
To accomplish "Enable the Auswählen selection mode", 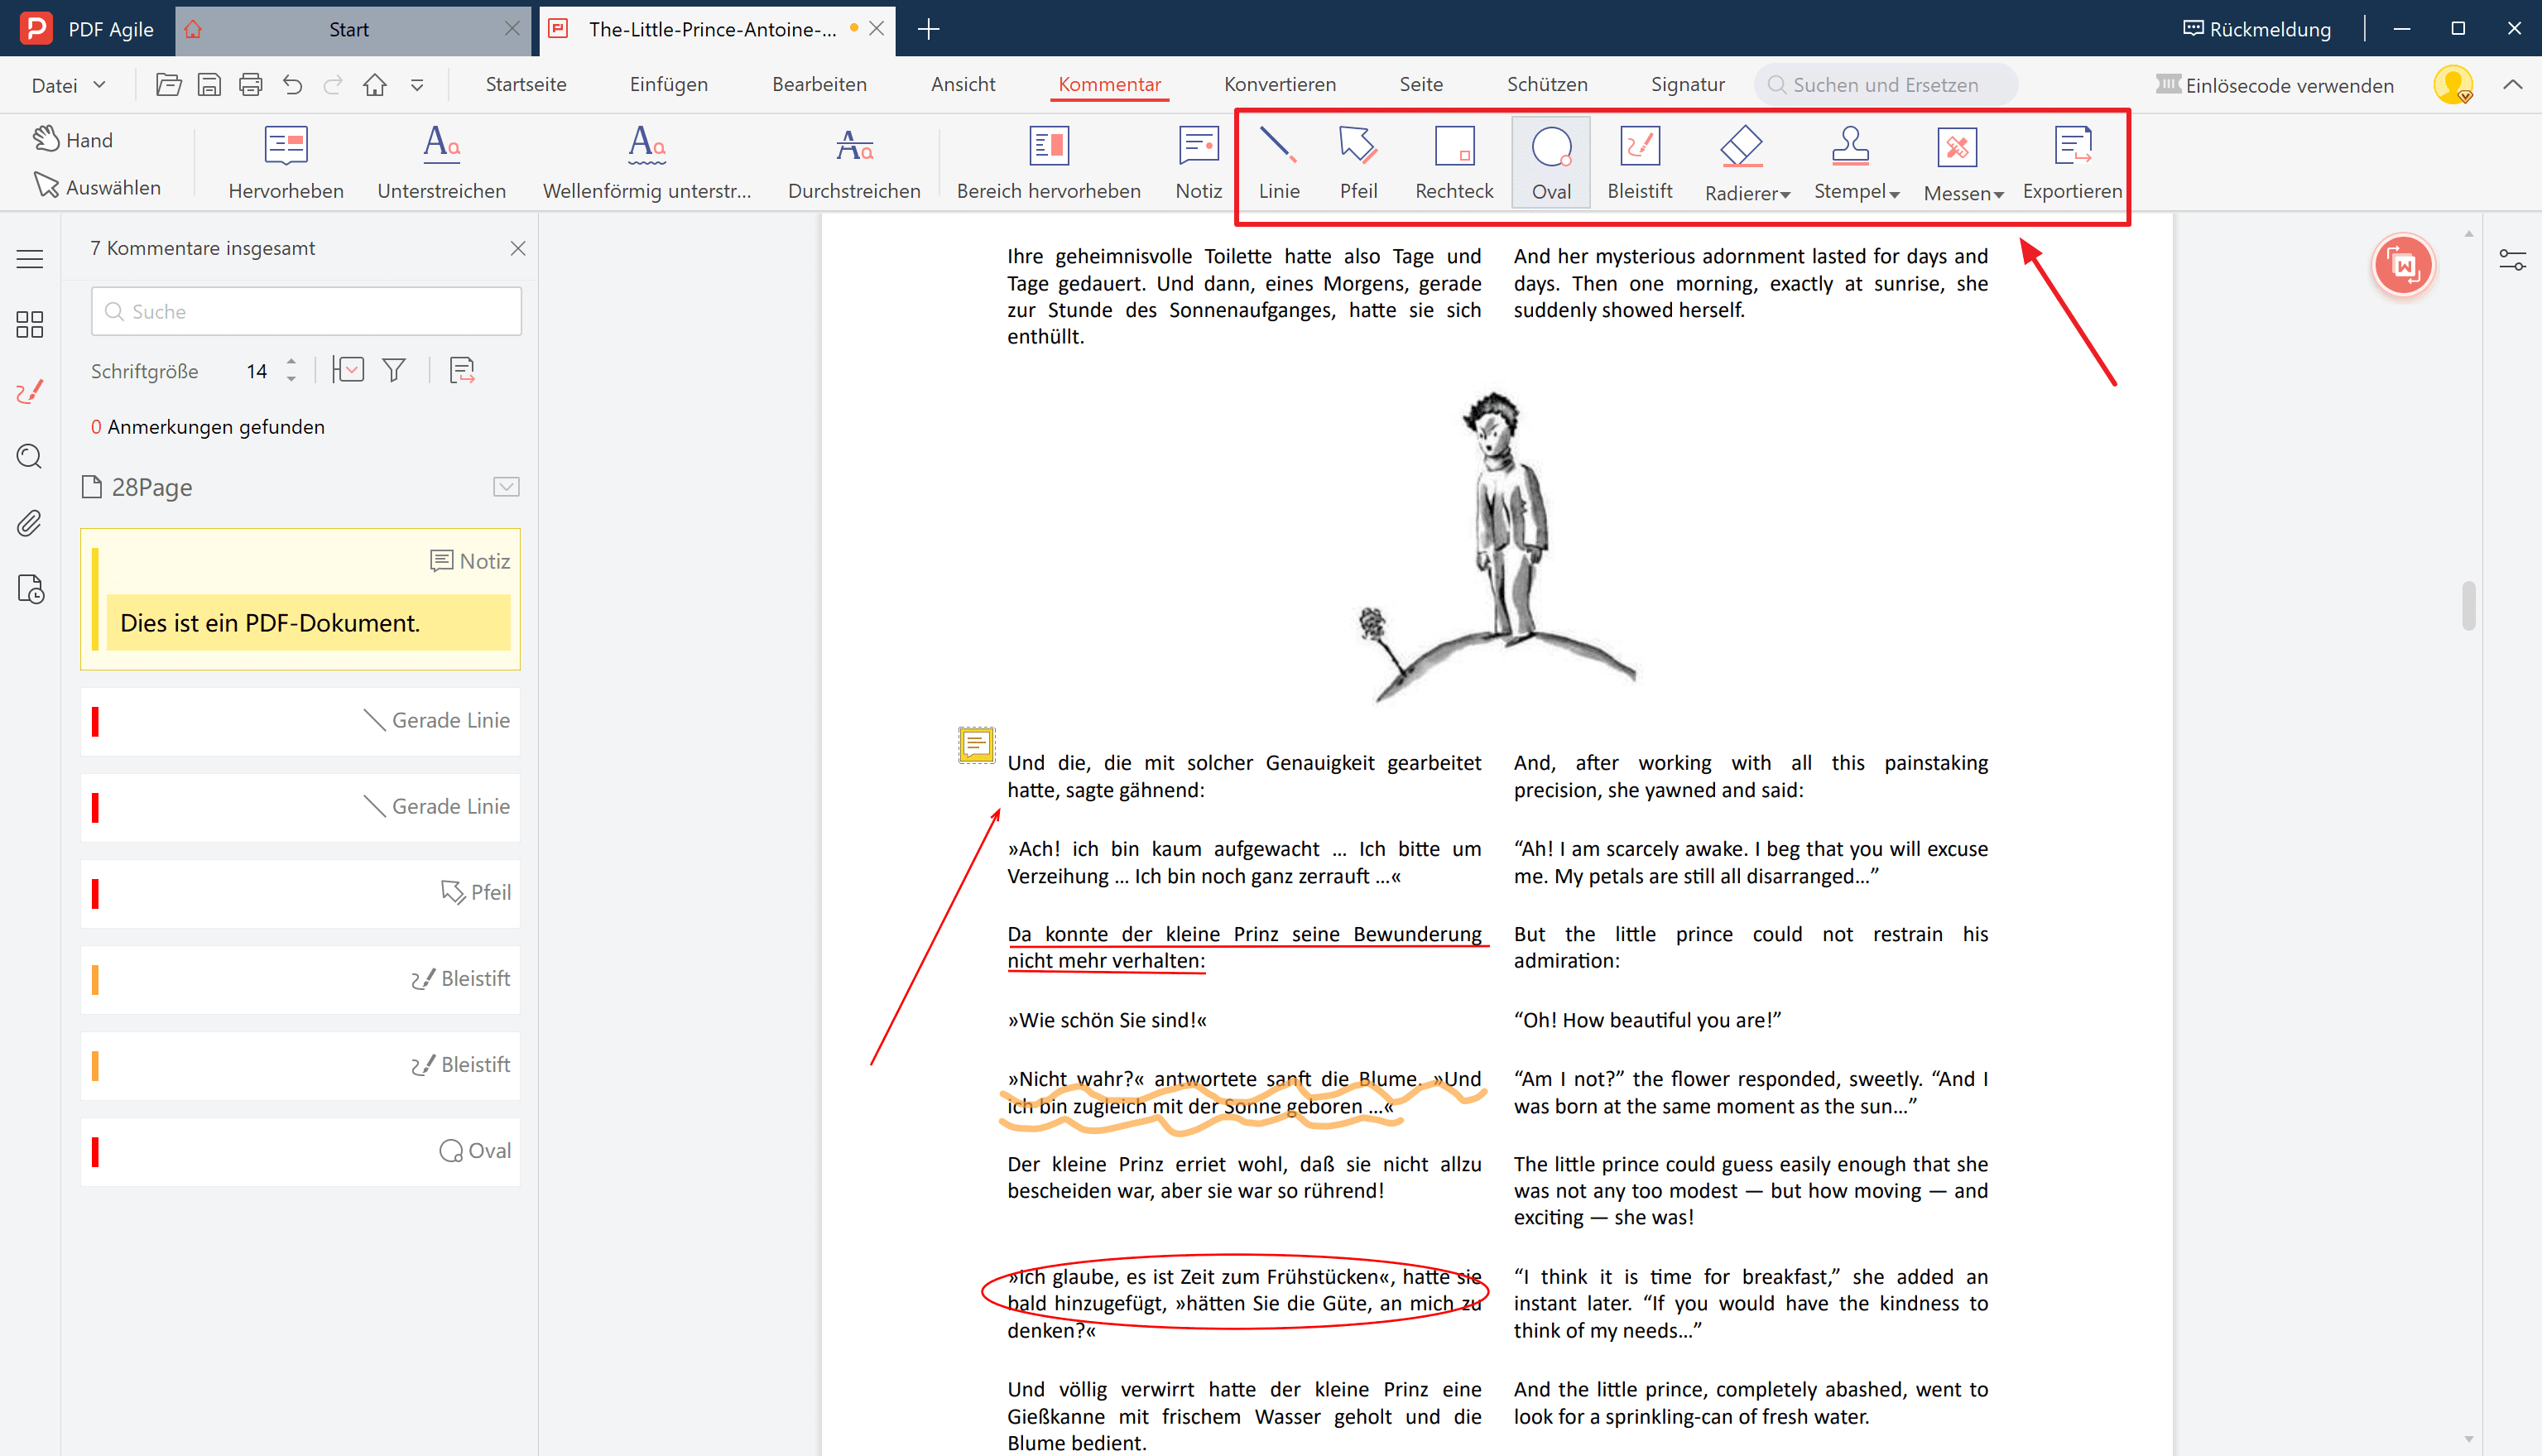I will (x=98, y=186).
